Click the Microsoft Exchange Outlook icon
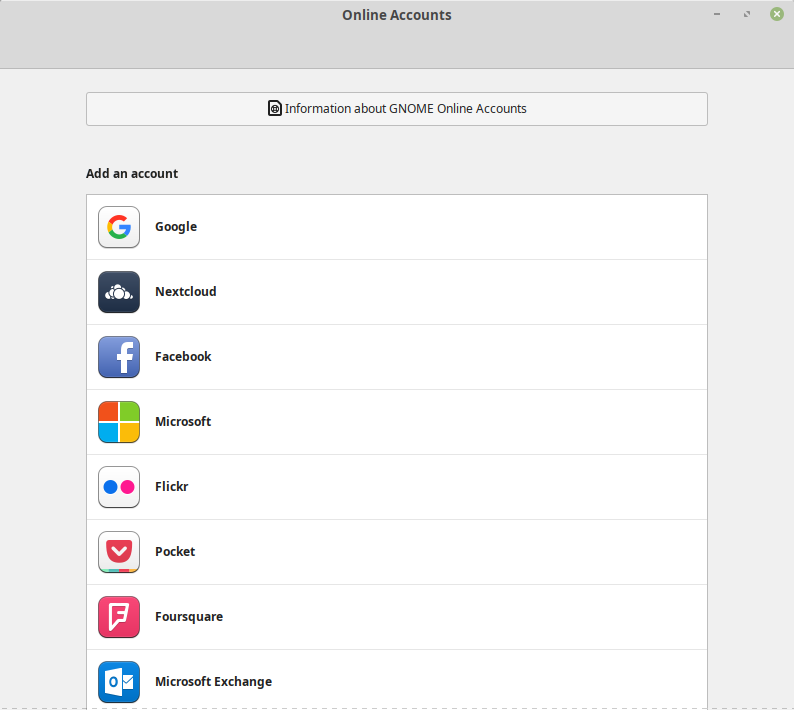Image resolution: width=794 pixels, height=710 pixels. [119, 682]
